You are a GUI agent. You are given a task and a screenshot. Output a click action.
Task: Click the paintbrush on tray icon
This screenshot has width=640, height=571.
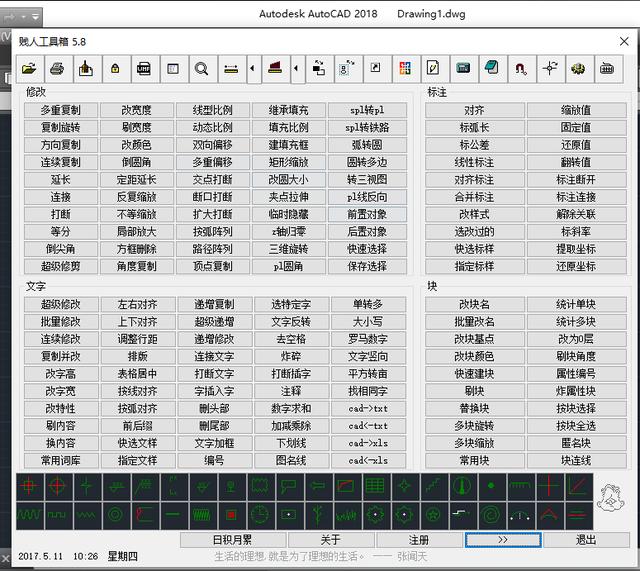(x=86, y=69)
